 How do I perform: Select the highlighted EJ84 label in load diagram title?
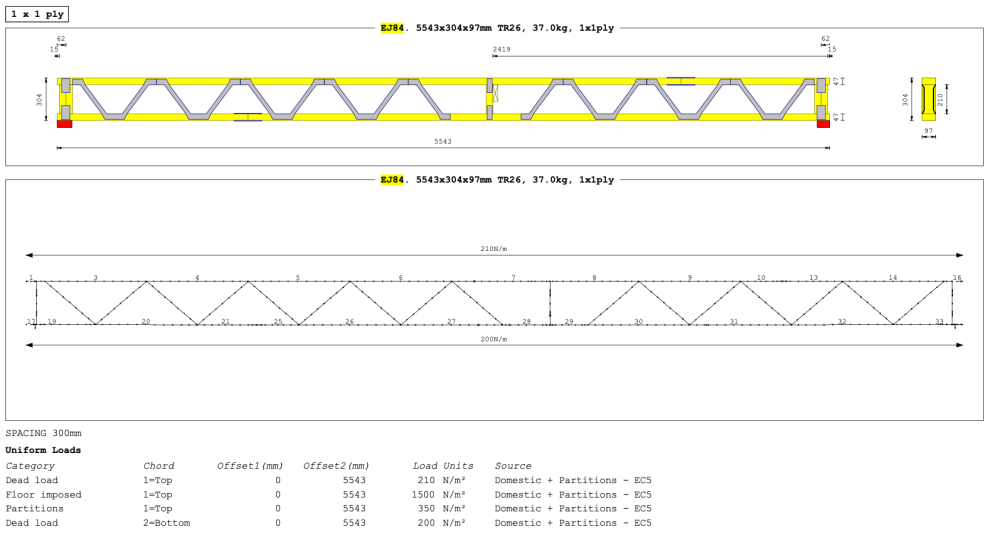(392, 180)
